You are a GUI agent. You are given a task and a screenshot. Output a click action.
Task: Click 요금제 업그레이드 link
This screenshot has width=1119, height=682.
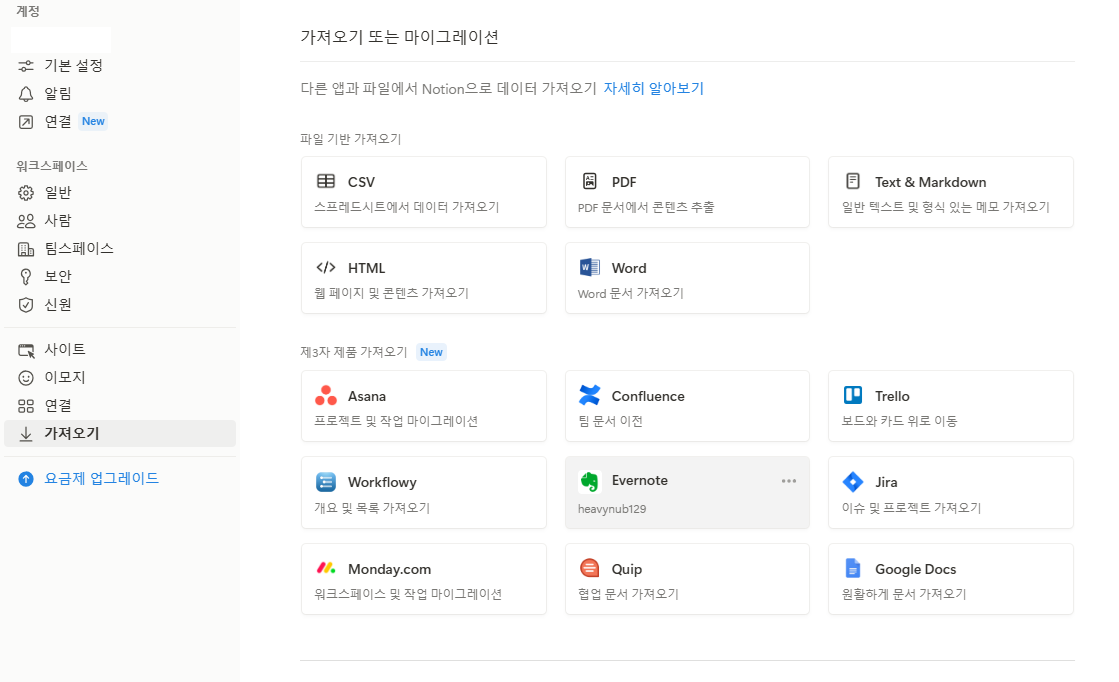click(x=101, y=478)
